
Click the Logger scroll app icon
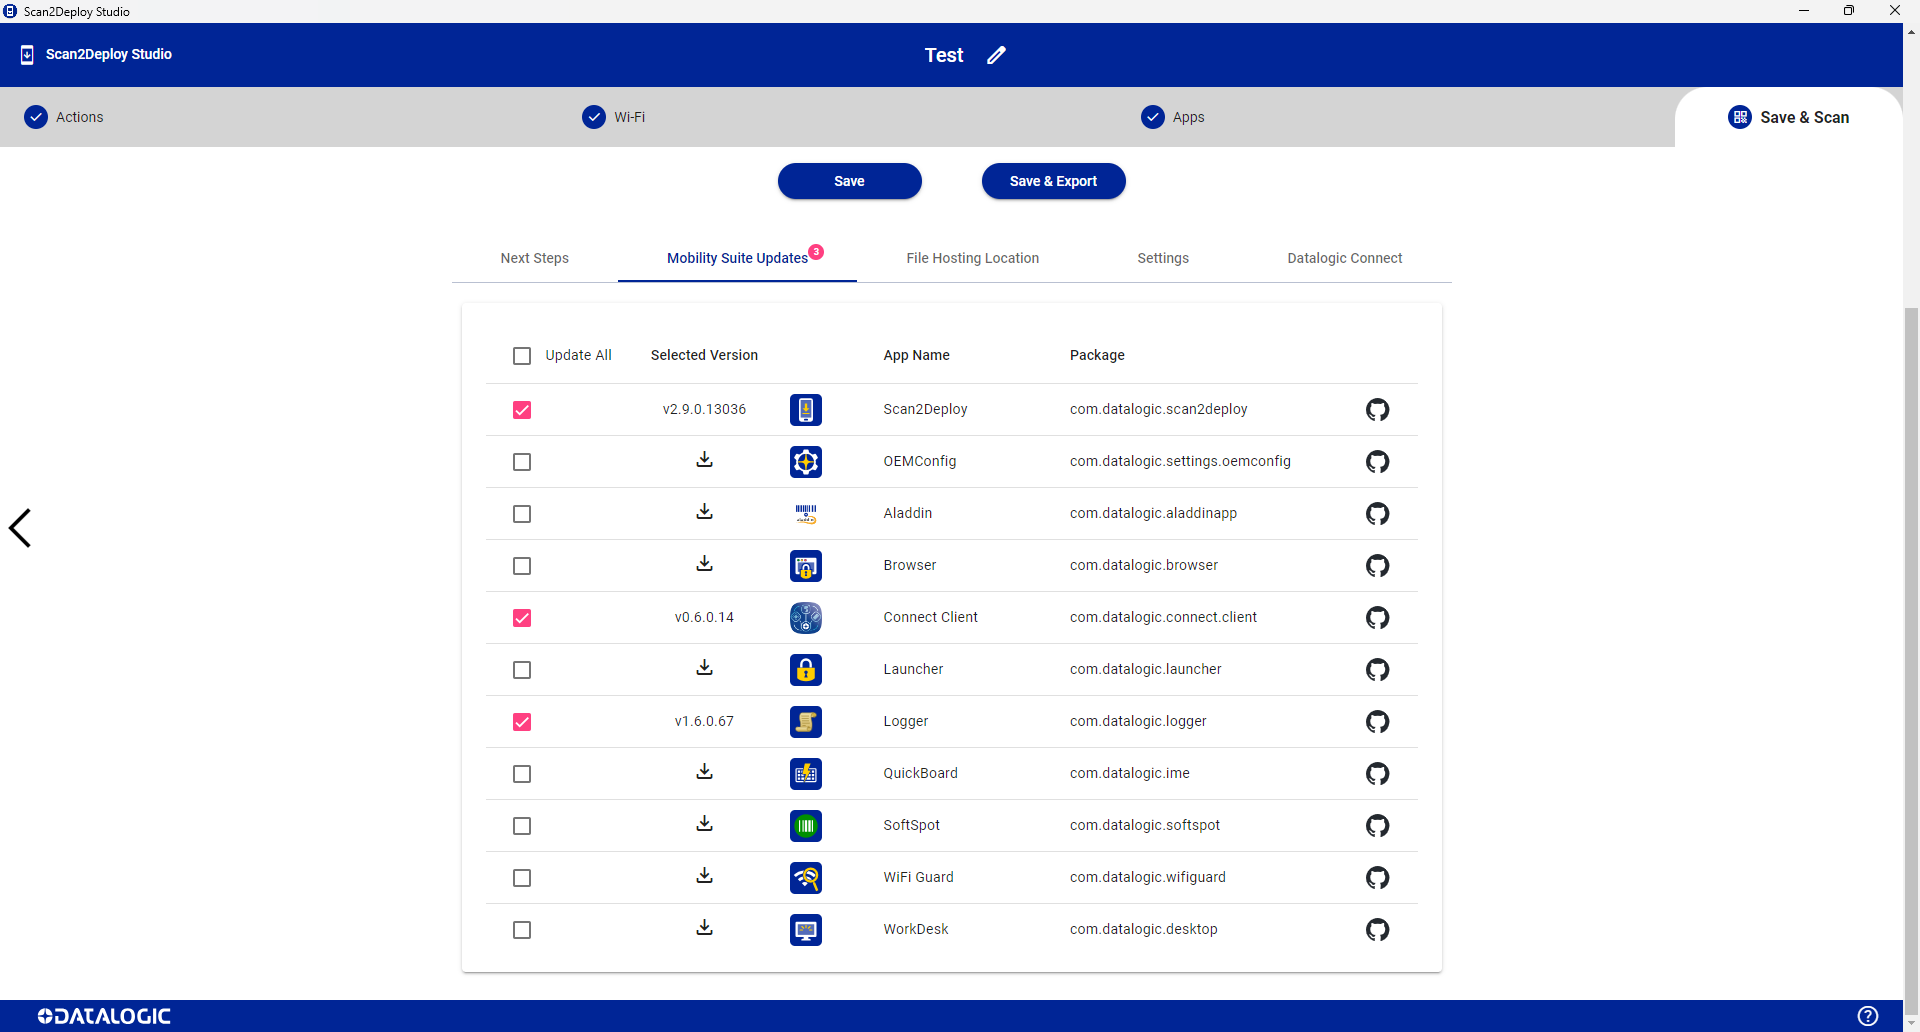[805, 721]
